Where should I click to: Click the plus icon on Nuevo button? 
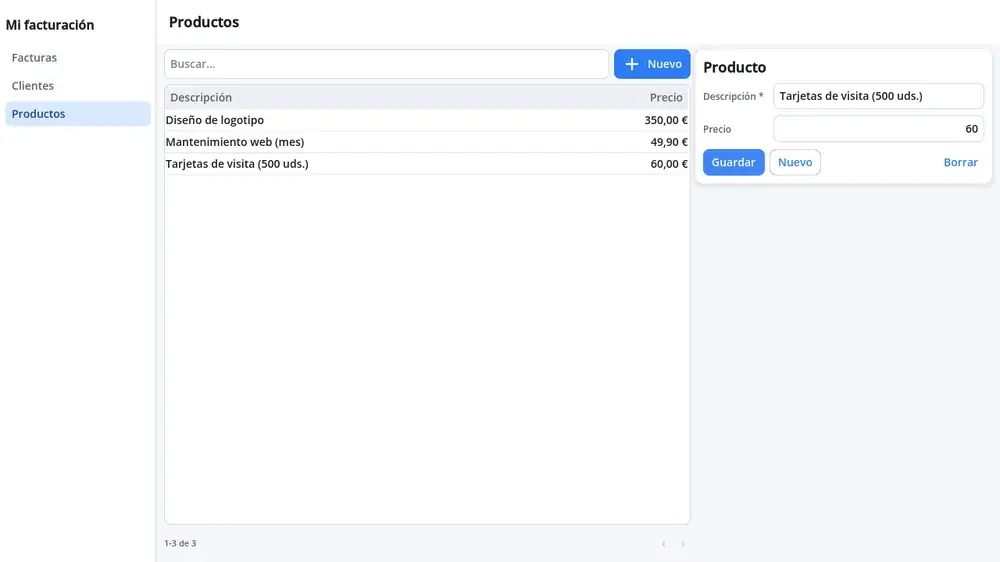click(x=631, y=64)
